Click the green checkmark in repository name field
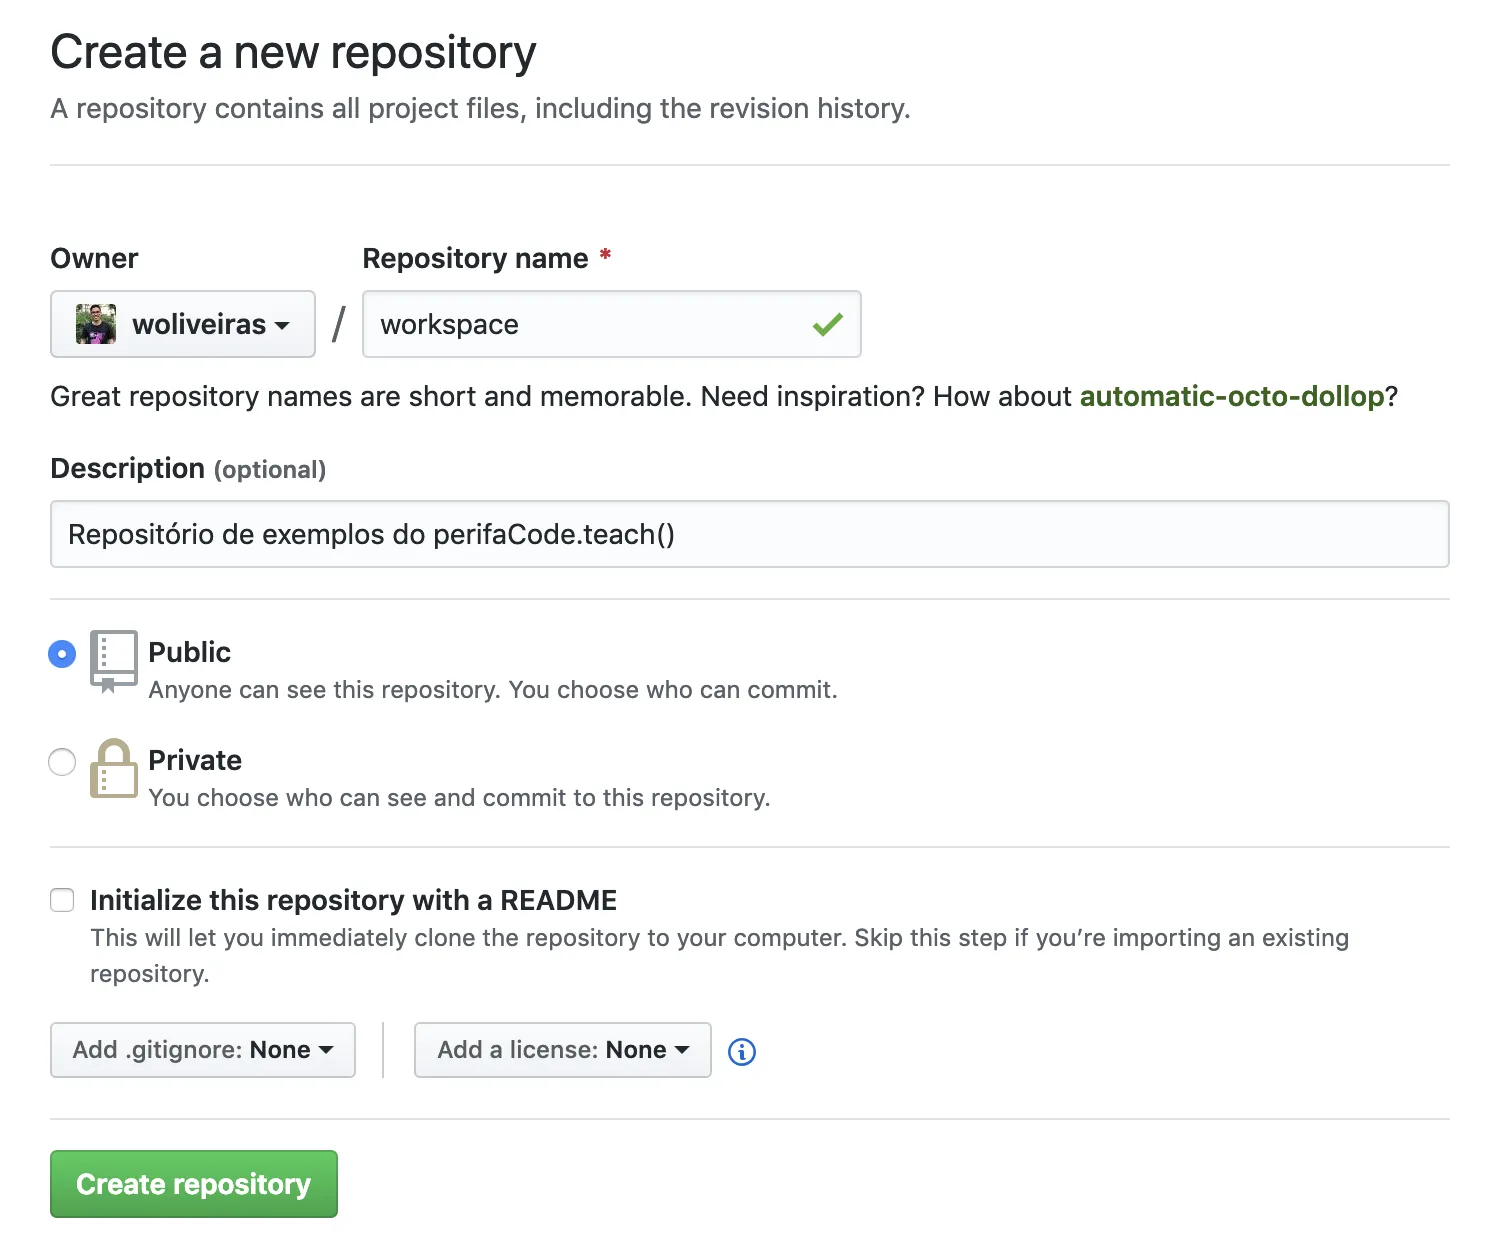Screen dimensions: 1510x1258 tap(826, 324)
